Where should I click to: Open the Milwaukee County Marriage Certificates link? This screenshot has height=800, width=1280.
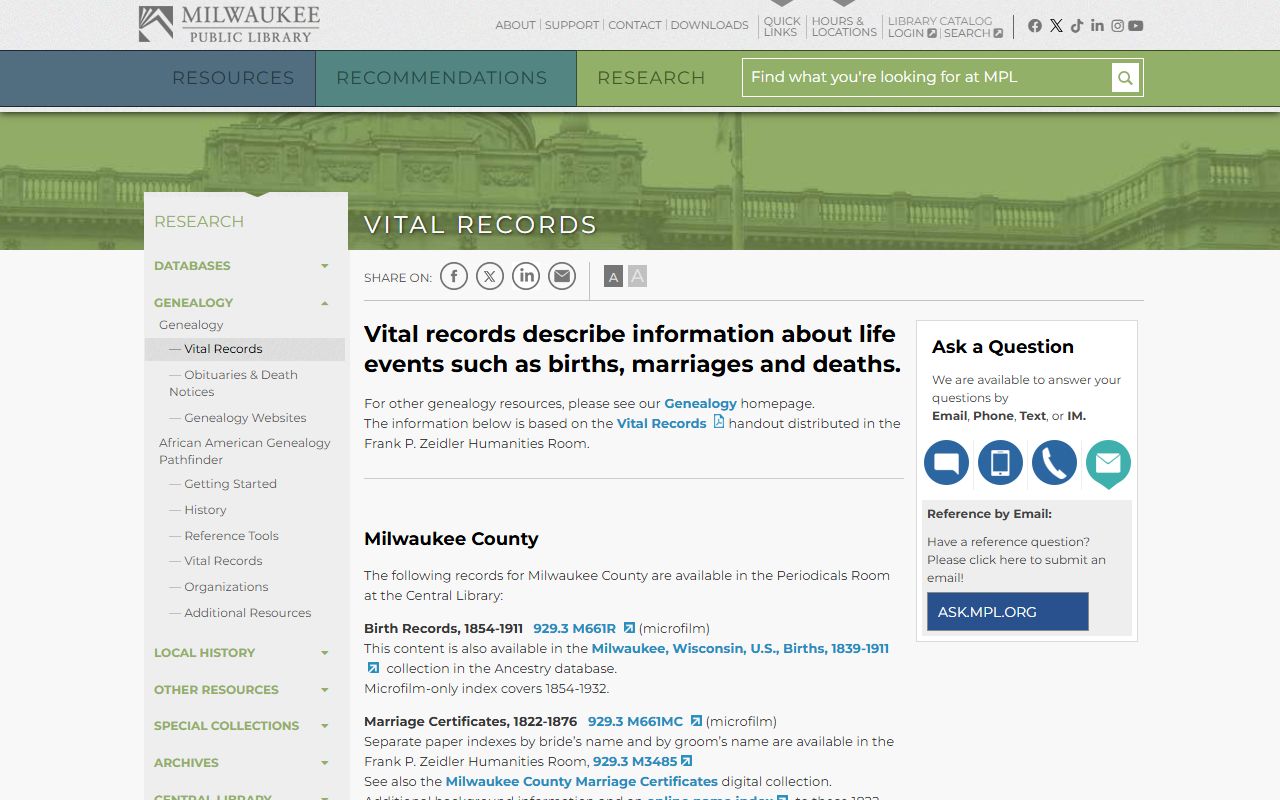click(582, 781)
